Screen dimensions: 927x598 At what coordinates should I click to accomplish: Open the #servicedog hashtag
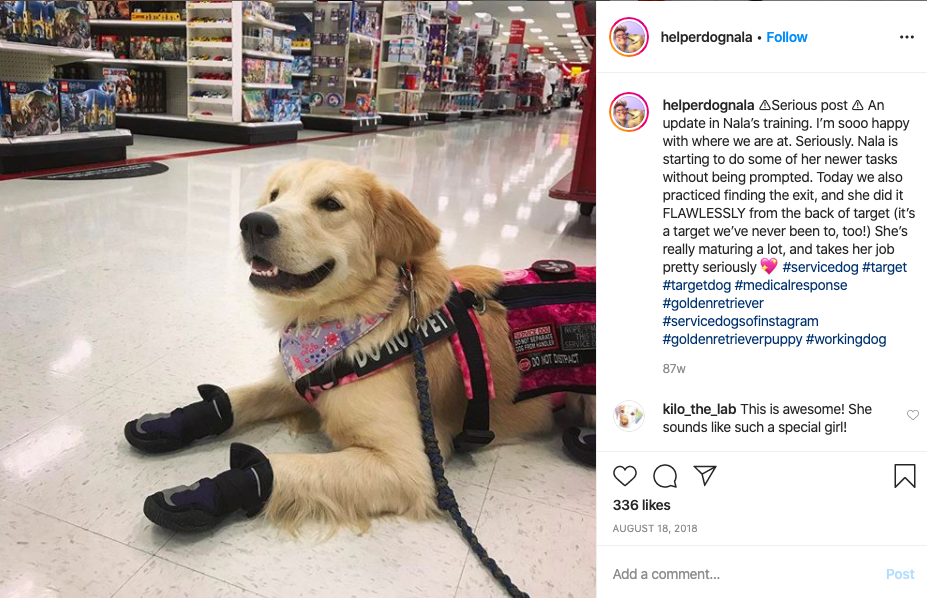[x=820, y=267]
